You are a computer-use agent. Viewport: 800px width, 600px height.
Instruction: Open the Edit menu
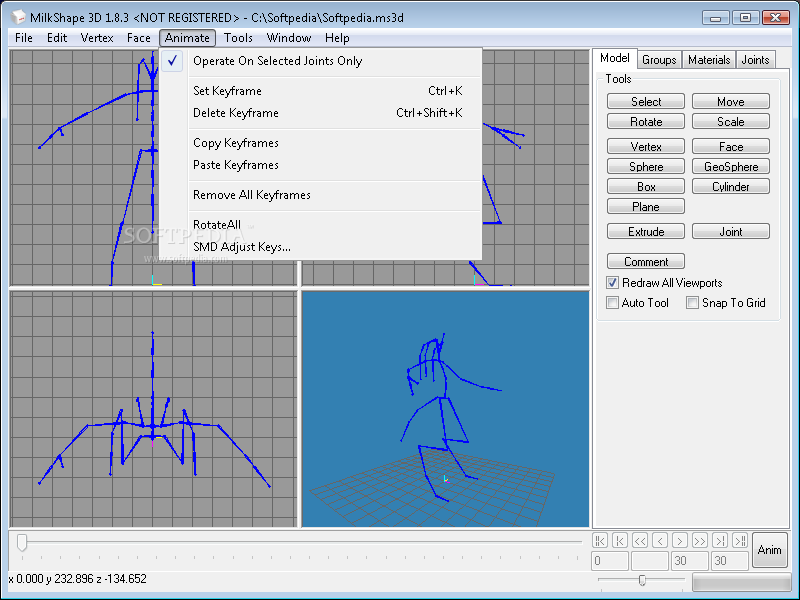(57, 38)
